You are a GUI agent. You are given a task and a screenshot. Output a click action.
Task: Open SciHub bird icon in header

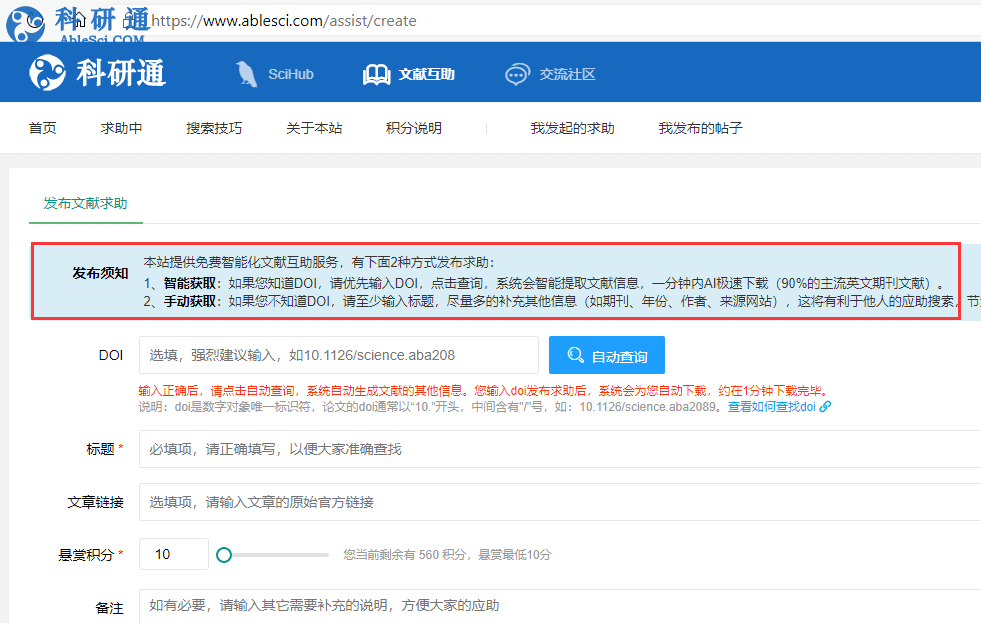click(x=246, y=74)
